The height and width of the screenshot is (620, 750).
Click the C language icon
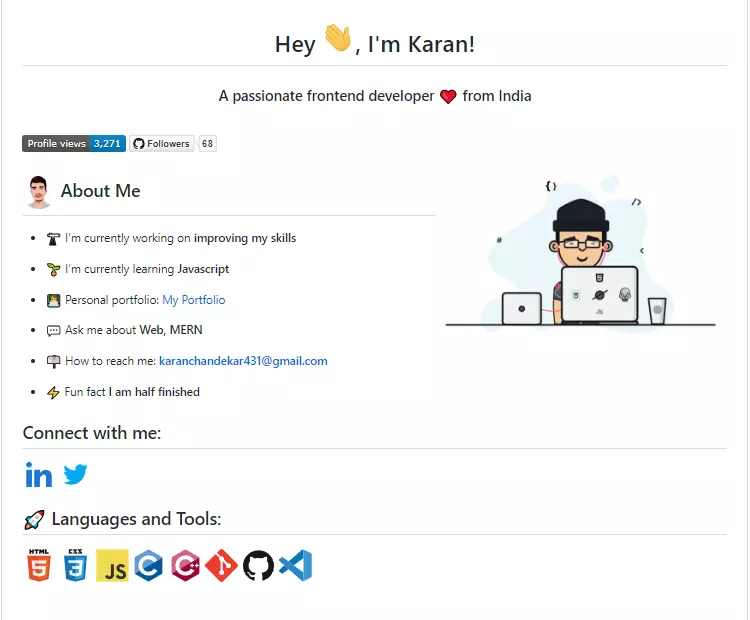(148, 565)
